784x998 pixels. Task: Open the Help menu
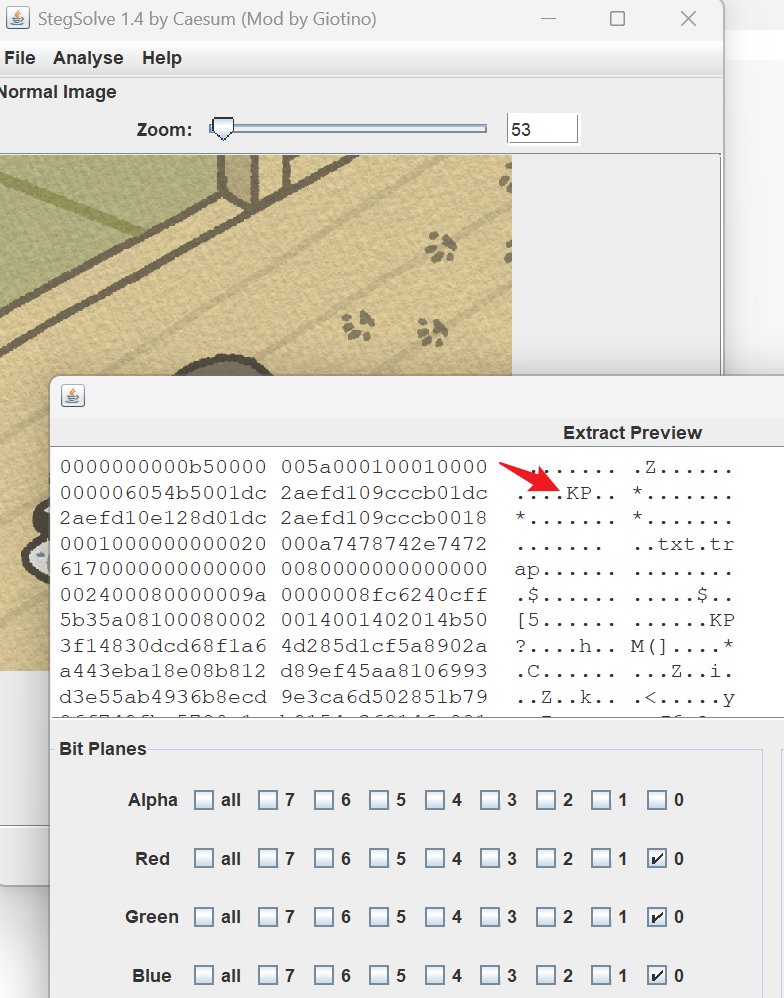(x=161, y=58)
